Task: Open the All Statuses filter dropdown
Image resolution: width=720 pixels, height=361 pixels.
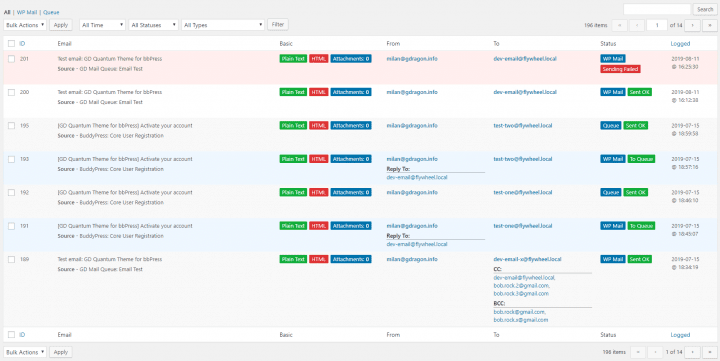Action: [153, 25]
